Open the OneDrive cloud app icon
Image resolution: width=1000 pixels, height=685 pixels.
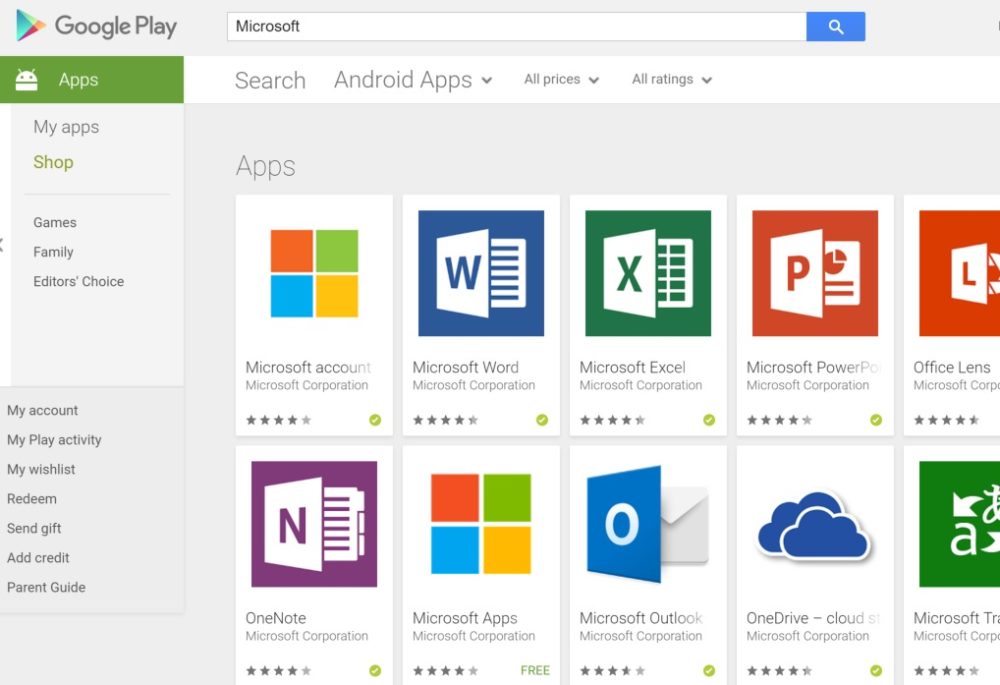(815, 524)
